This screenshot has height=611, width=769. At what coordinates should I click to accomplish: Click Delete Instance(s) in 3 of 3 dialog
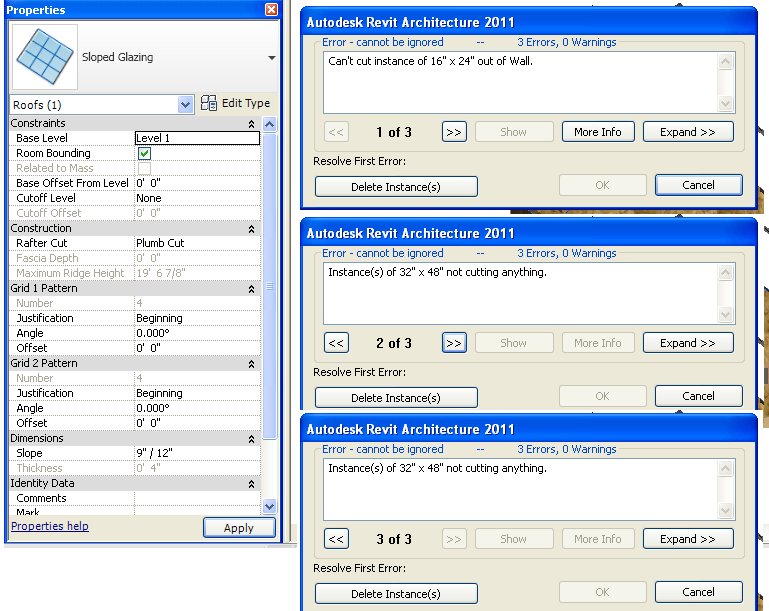tap(396, 594)
